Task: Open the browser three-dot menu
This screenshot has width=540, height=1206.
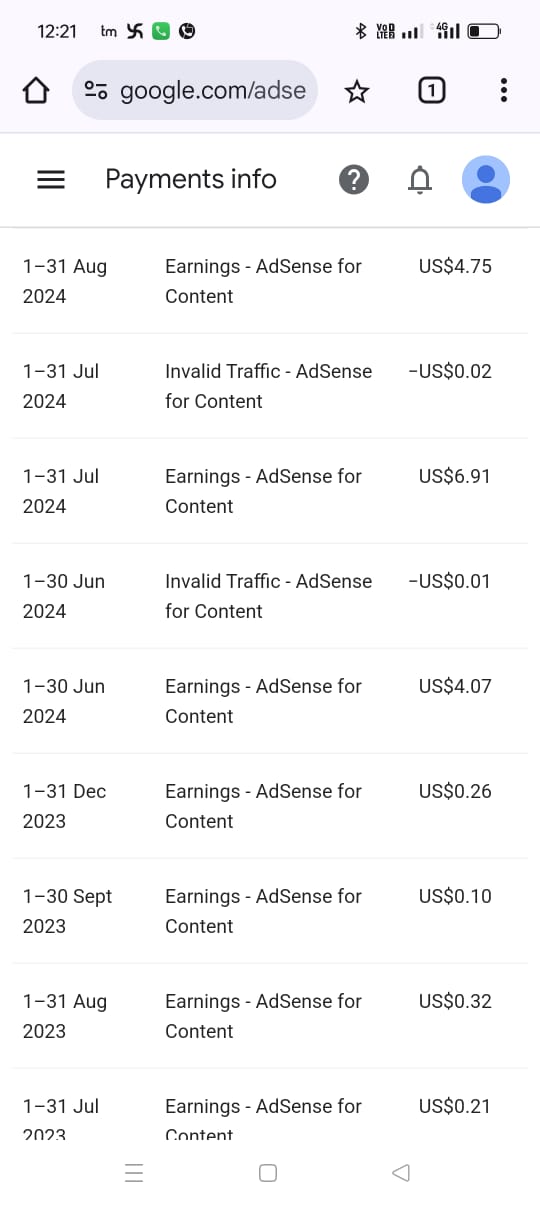Action: coord(503,91)
